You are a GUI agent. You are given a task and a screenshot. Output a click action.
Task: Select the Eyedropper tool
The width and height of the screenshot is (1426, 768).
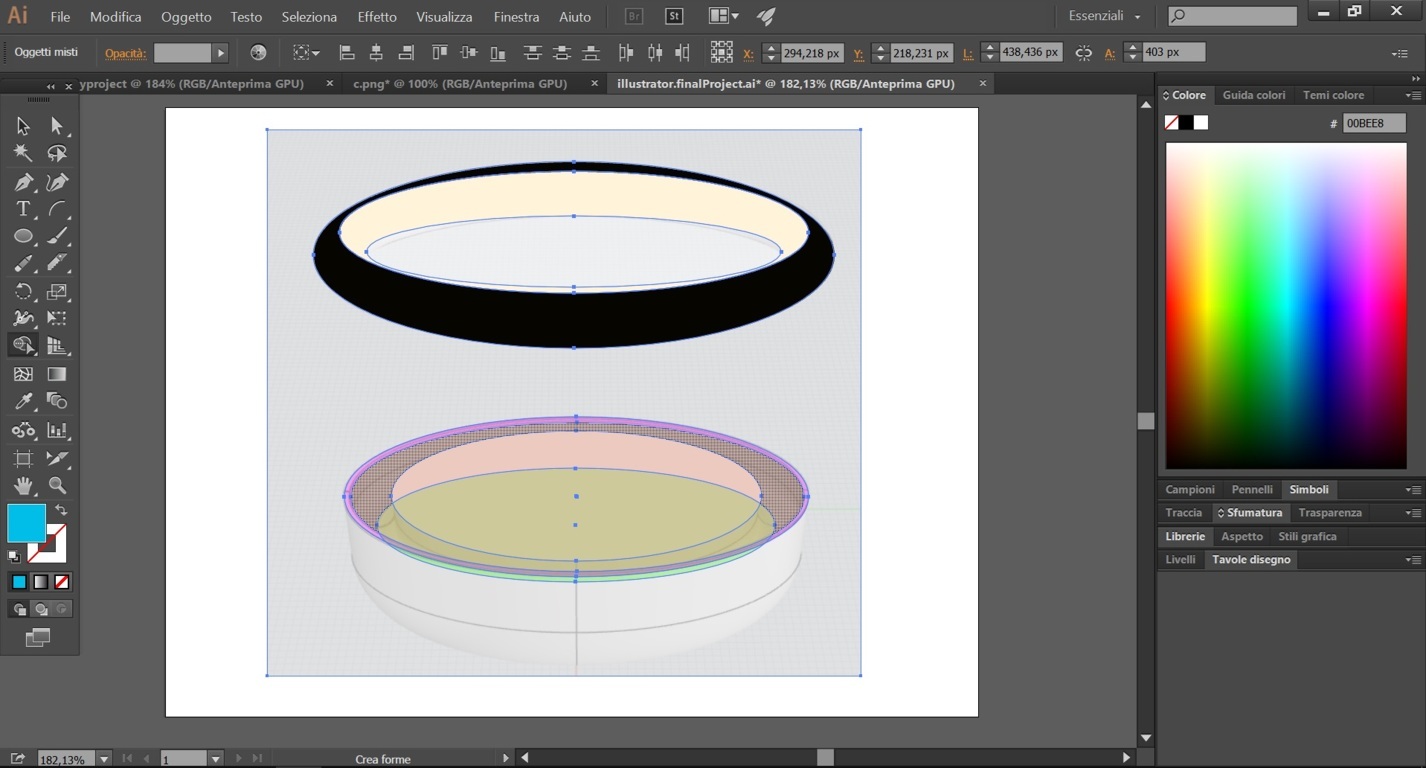tap(22, 400)
